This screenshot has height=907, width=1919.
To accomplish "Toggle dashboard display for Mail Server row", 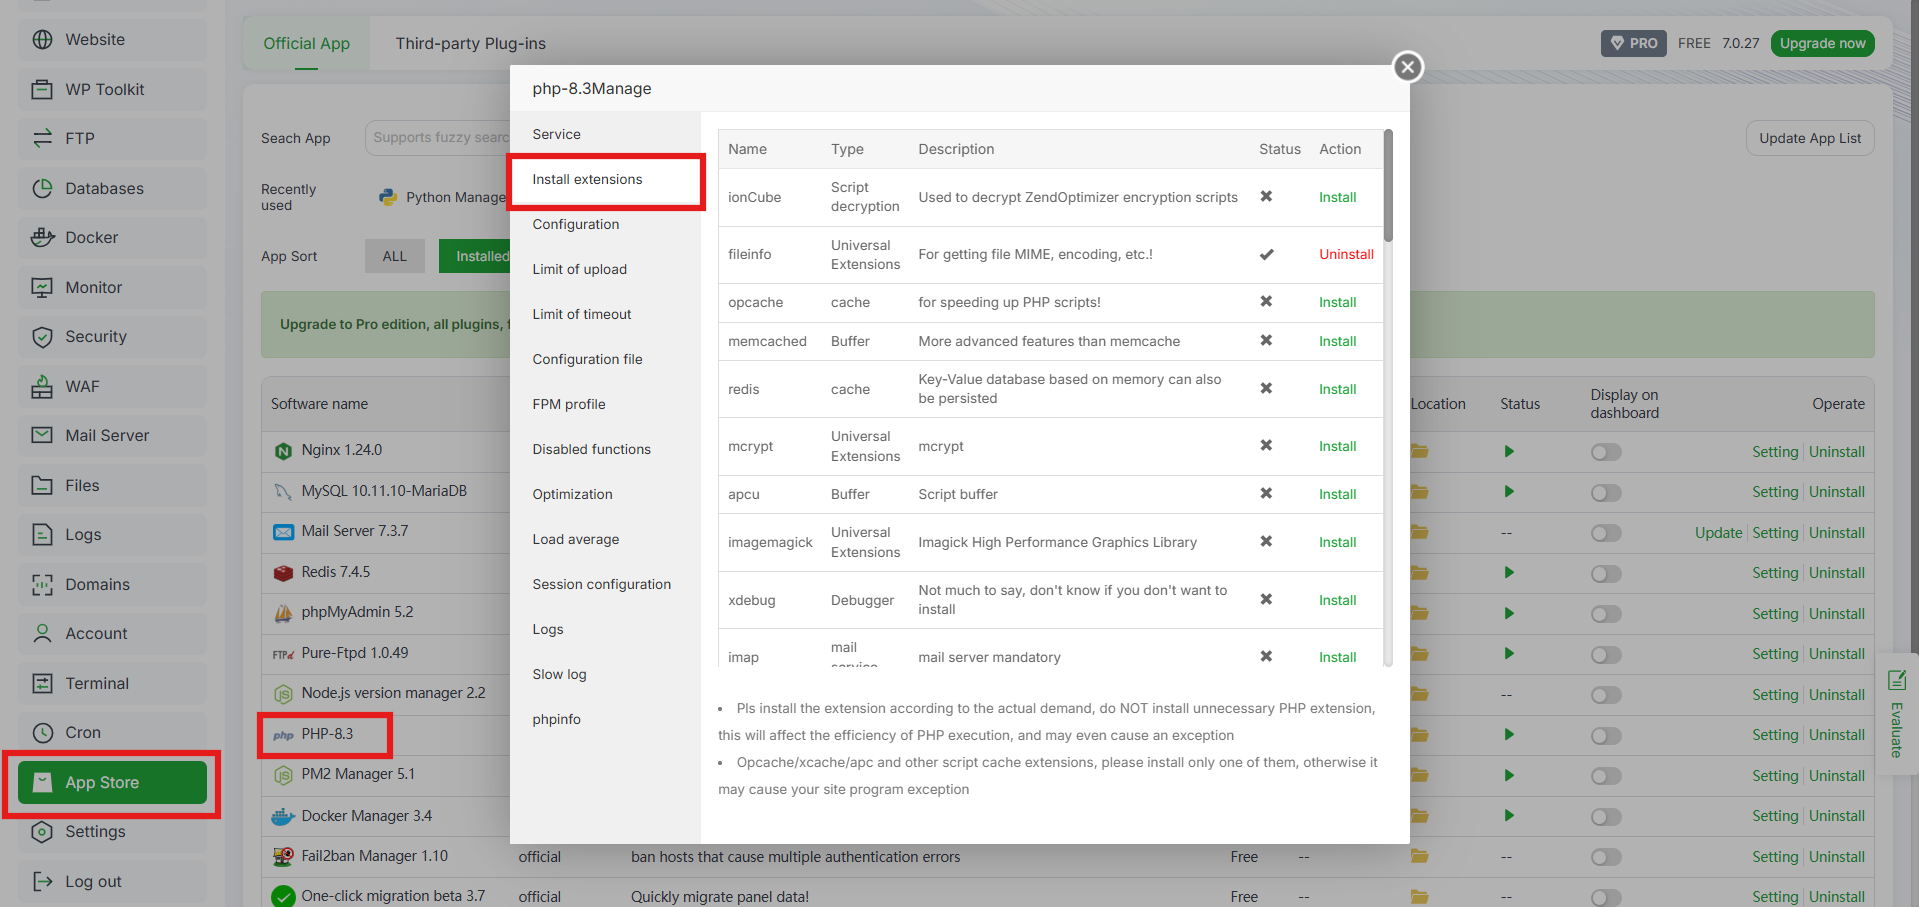I will (1606, 533).
